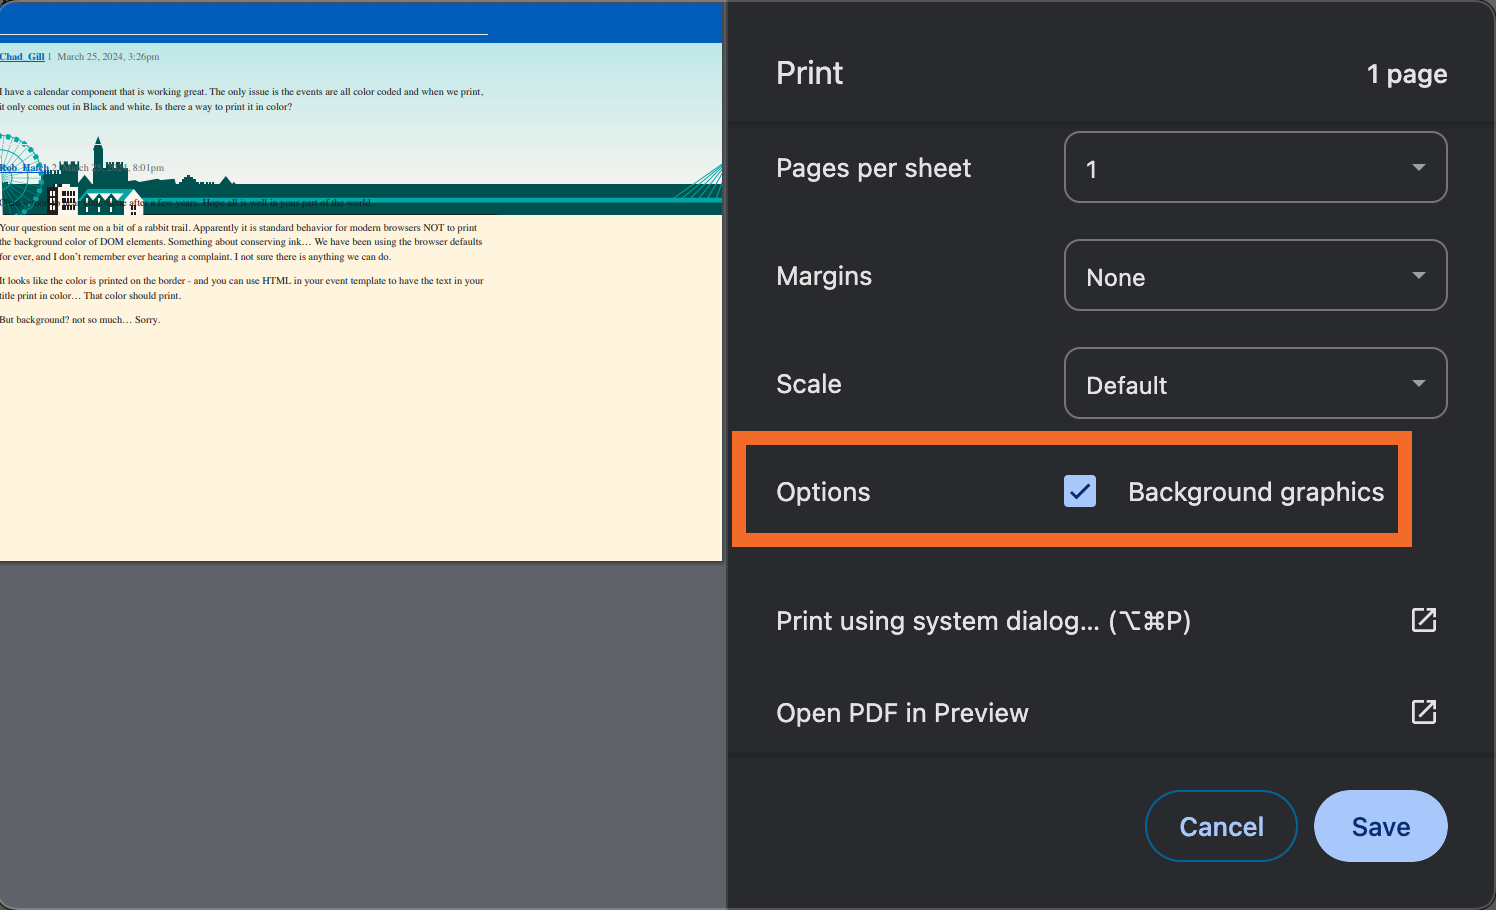
Task: Cancel the print dialog
Action: pos(1221,826)
